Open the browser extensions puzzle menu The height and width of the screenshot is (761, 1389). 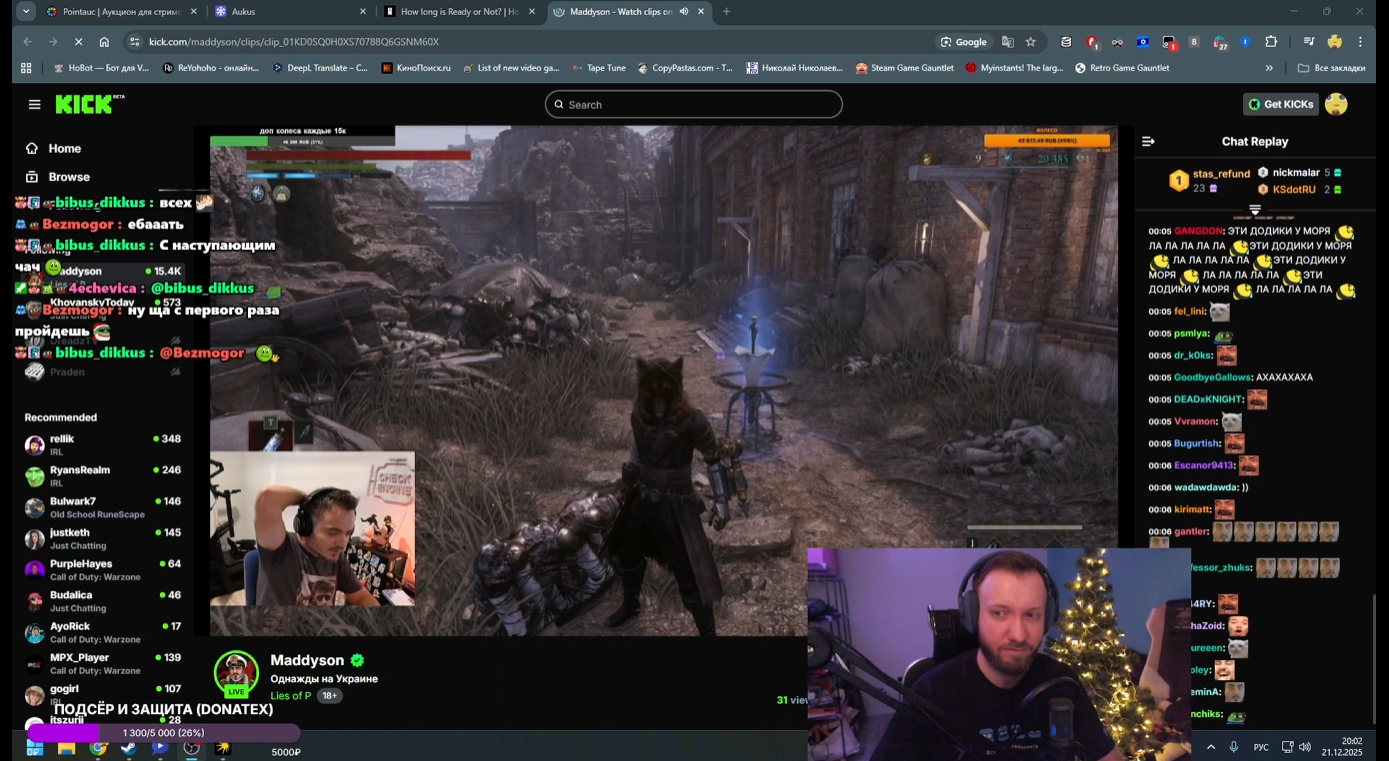pos(1271,42)
